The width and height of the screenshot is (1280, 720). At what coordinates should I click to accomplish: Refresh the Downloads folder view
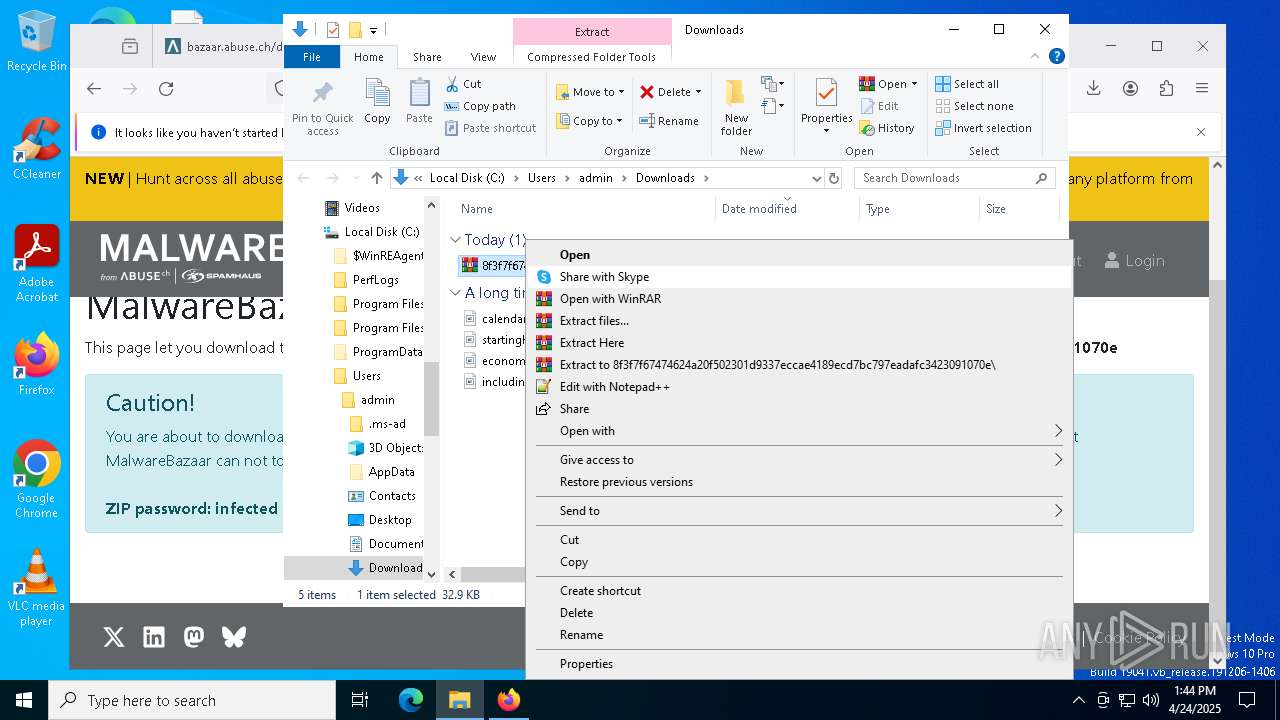[833, 178]
